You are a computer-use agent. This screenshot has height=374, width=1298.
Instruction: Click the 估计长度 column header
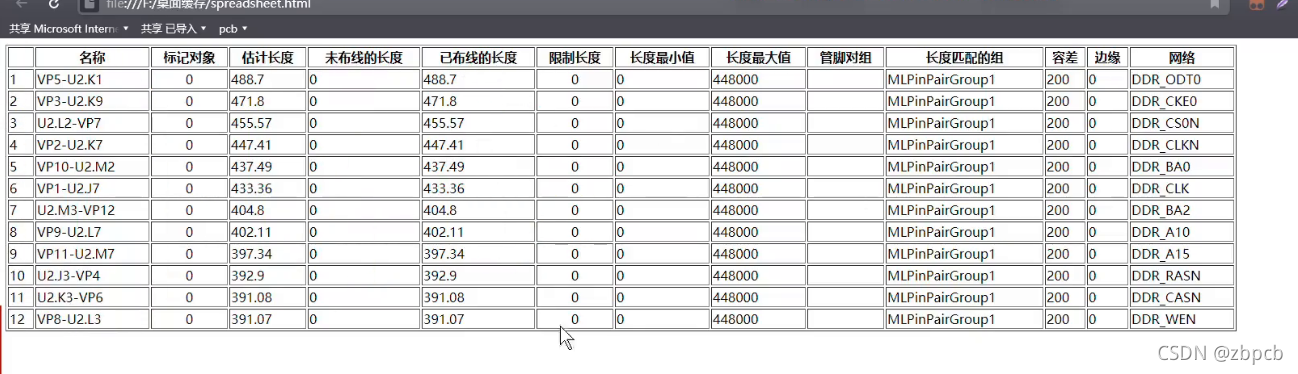click(267, 58)
